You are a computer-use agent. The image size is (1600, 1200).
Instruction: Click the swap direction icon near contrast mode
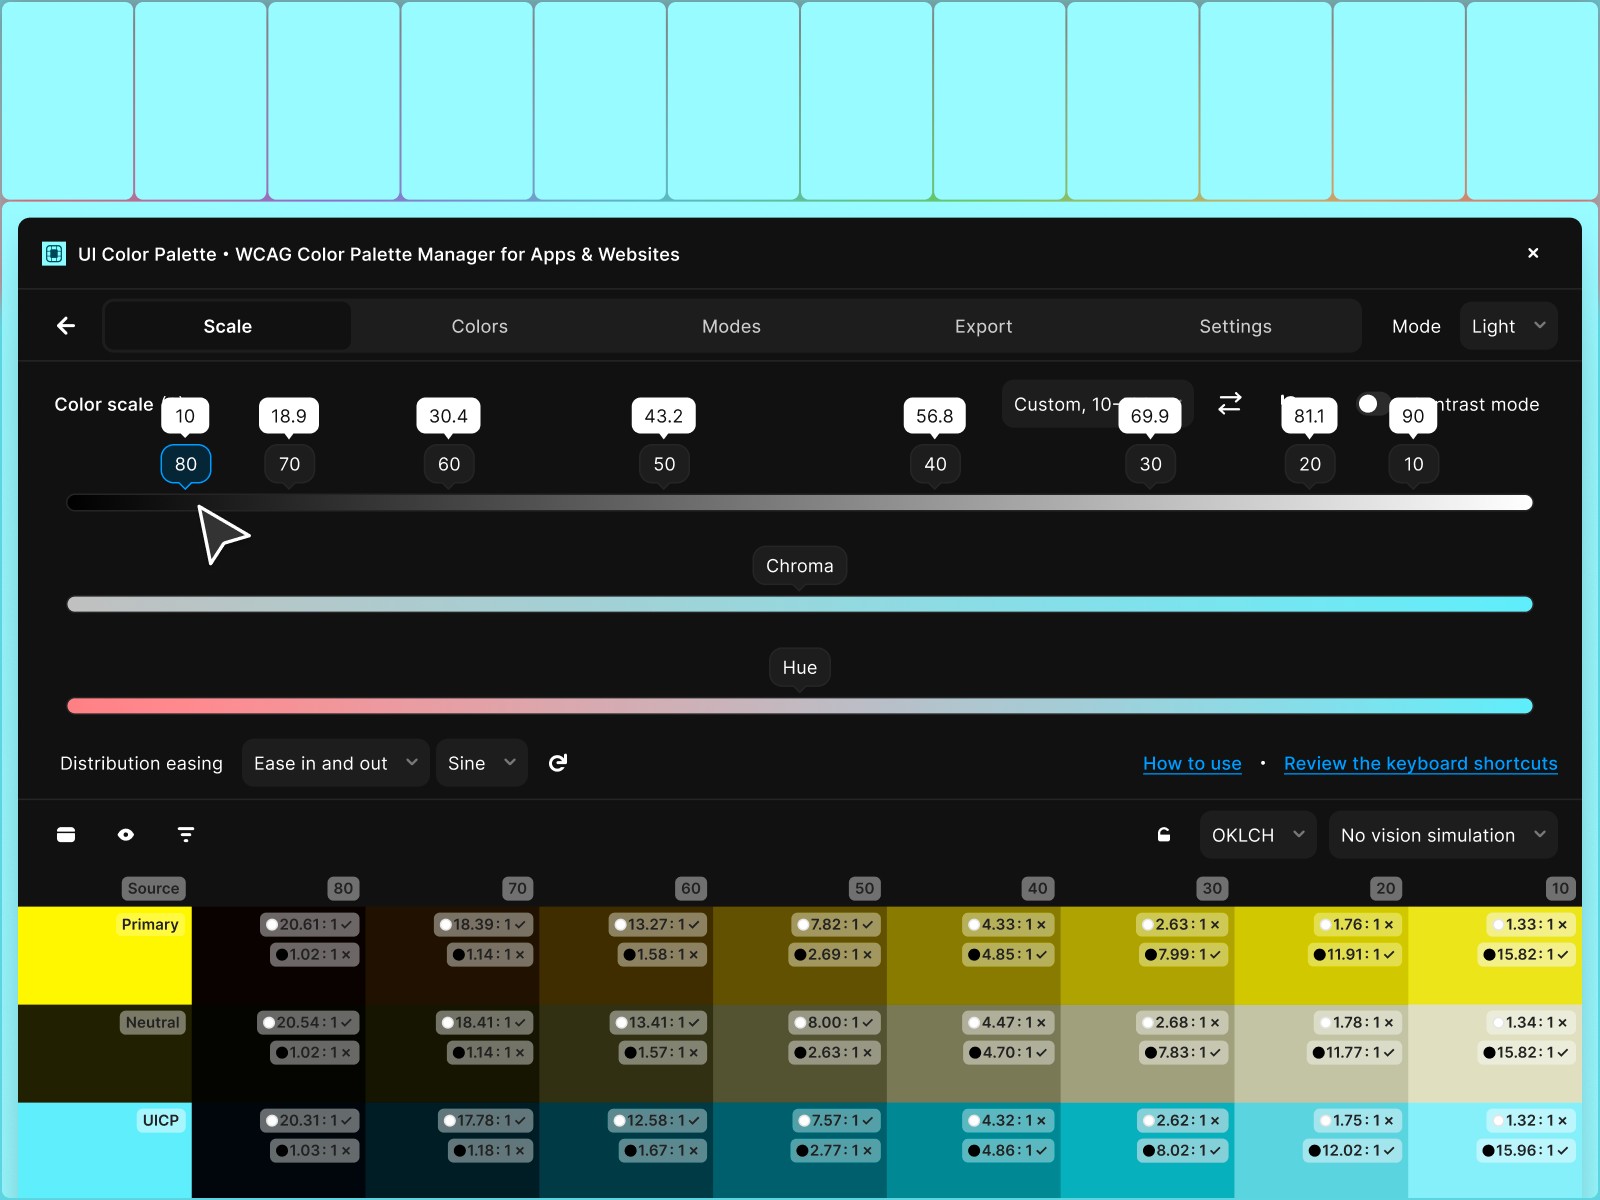1230,404
